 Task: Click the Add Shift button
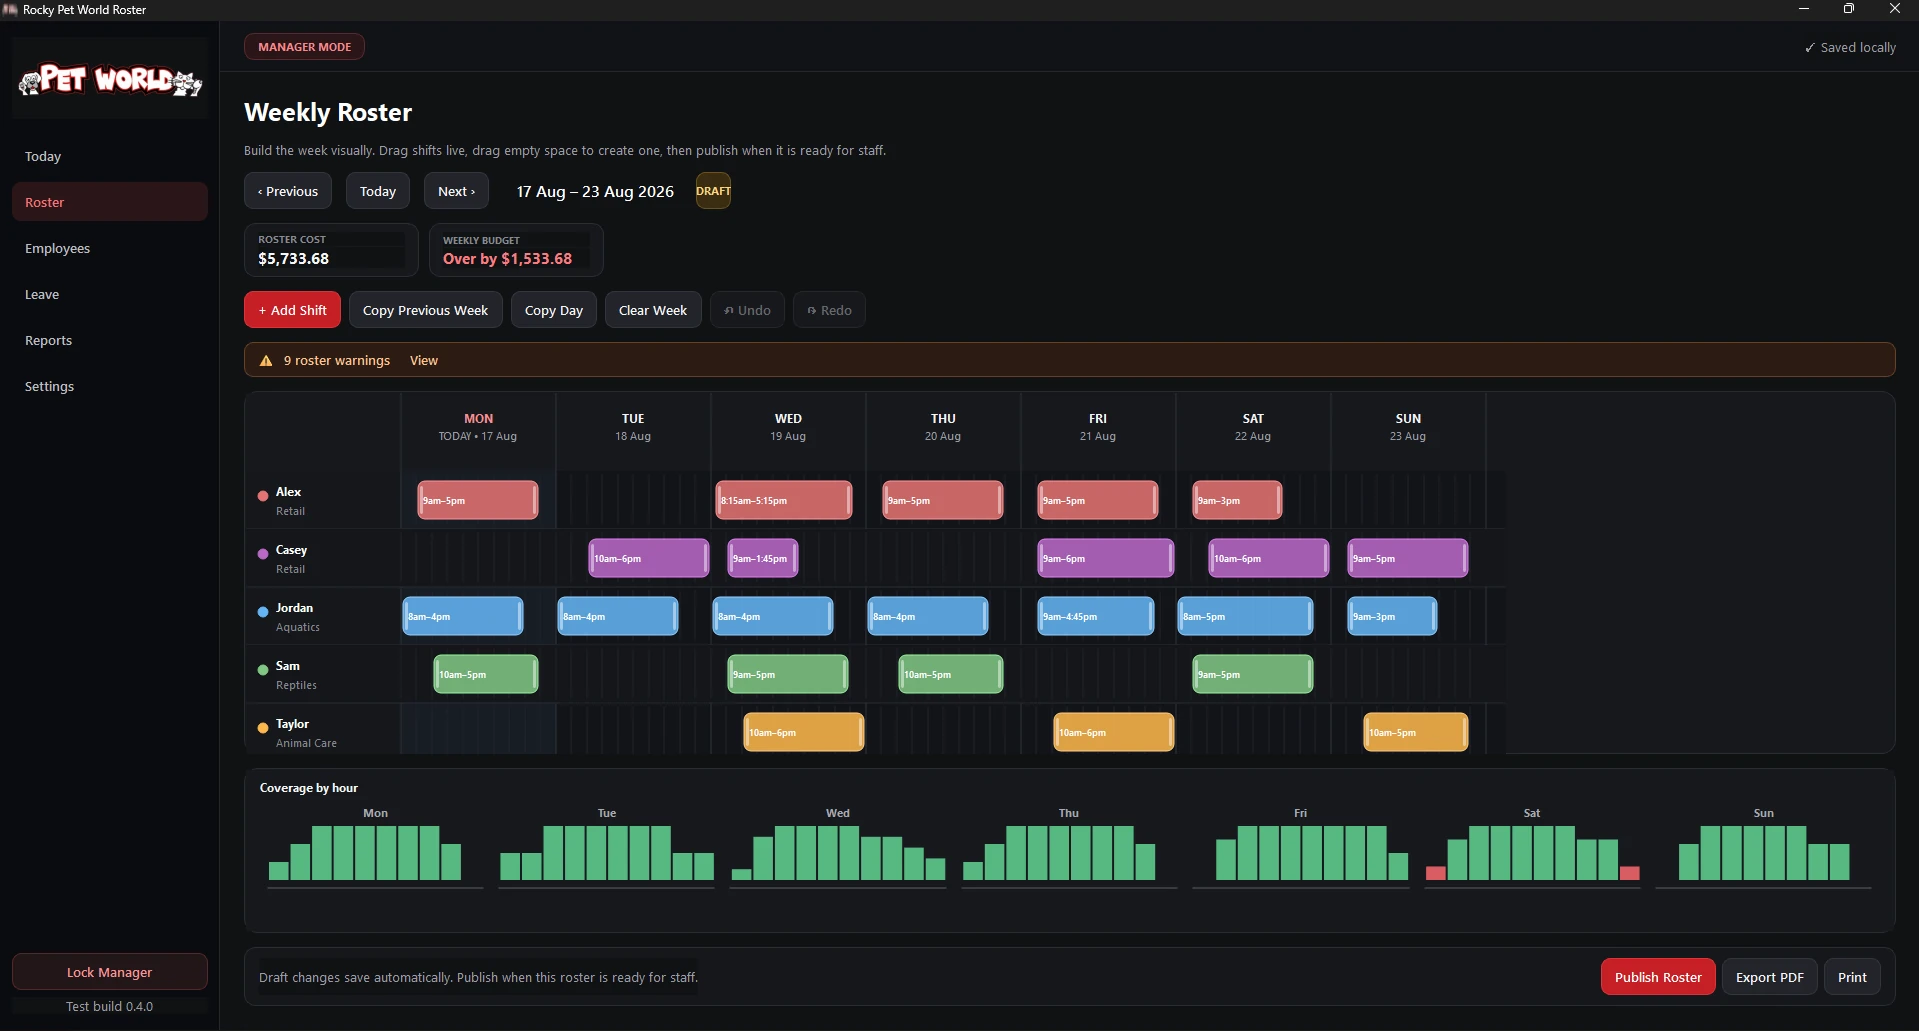pyautogui.click(x=292, y=310)
